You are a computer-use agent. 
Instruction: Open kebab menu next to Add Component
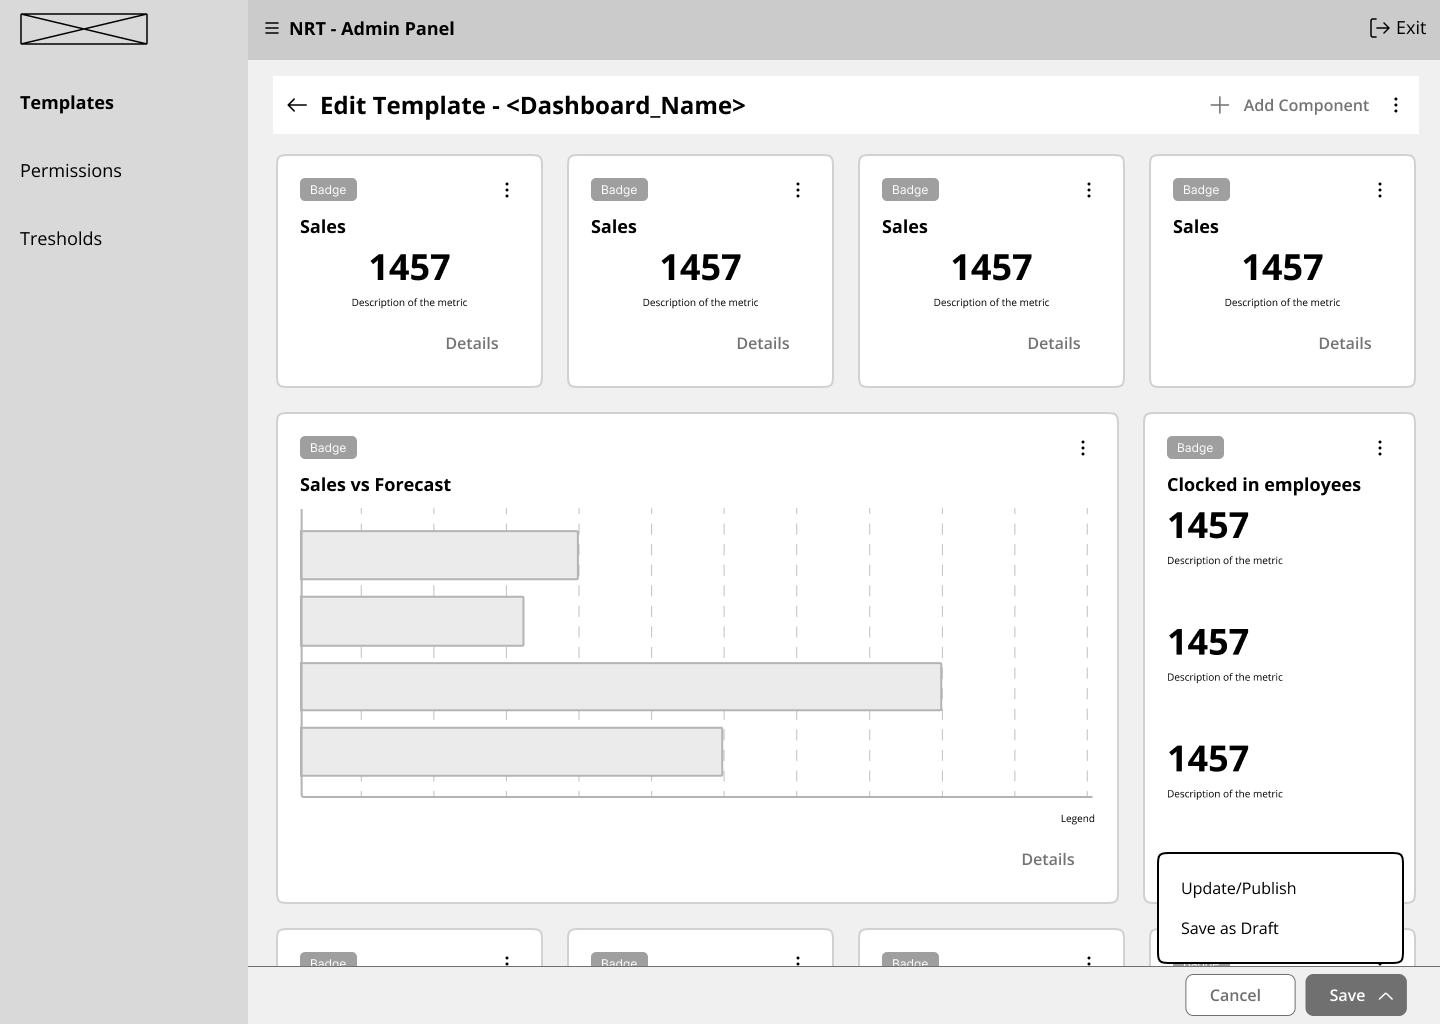(x=1396, y=105)
